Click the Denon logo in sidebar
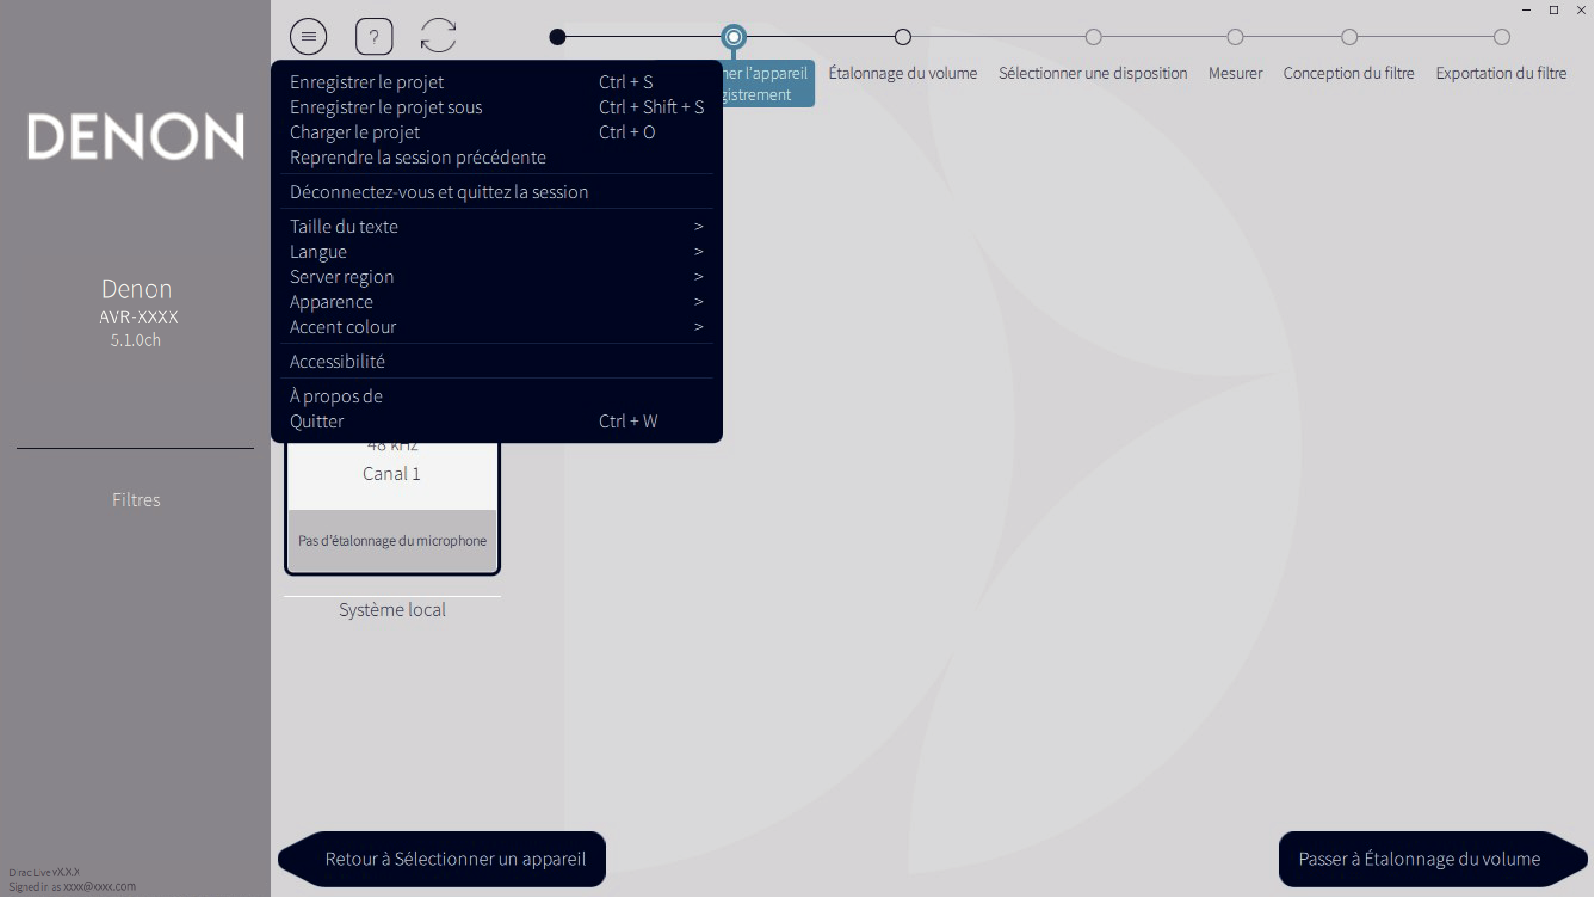The width and height of the screenshot is (1594, 897). pos(136,136)
